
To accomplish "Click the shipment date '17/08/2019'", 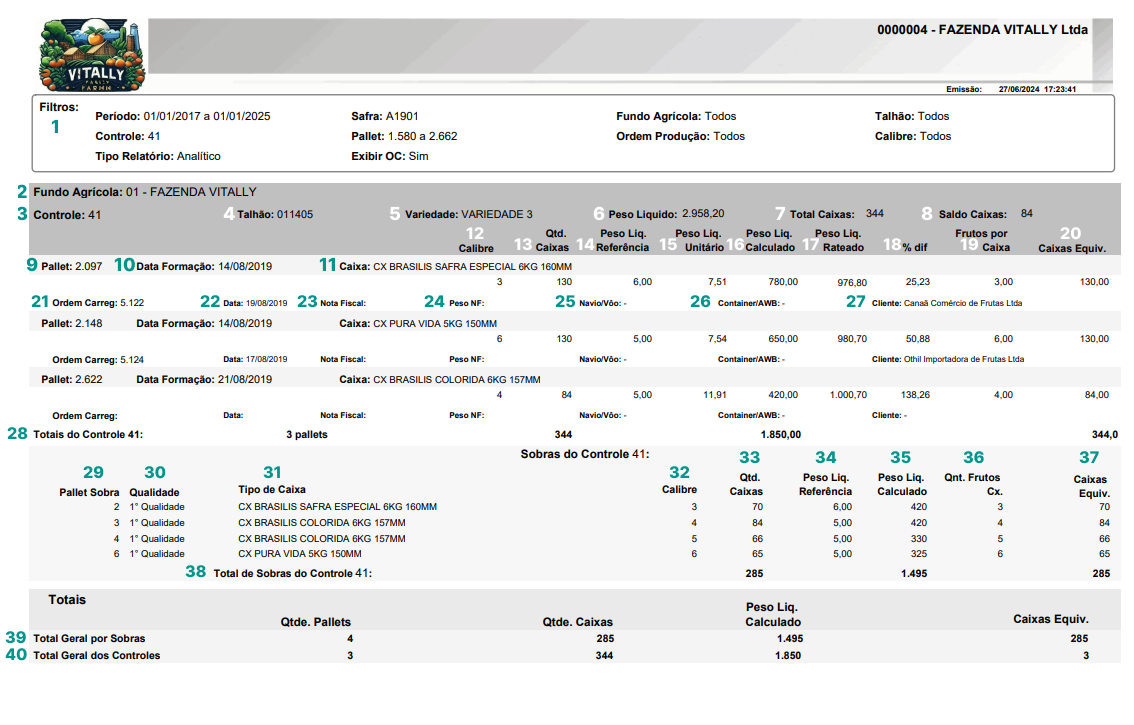I will pyautogui.click(x=266, y=360).
